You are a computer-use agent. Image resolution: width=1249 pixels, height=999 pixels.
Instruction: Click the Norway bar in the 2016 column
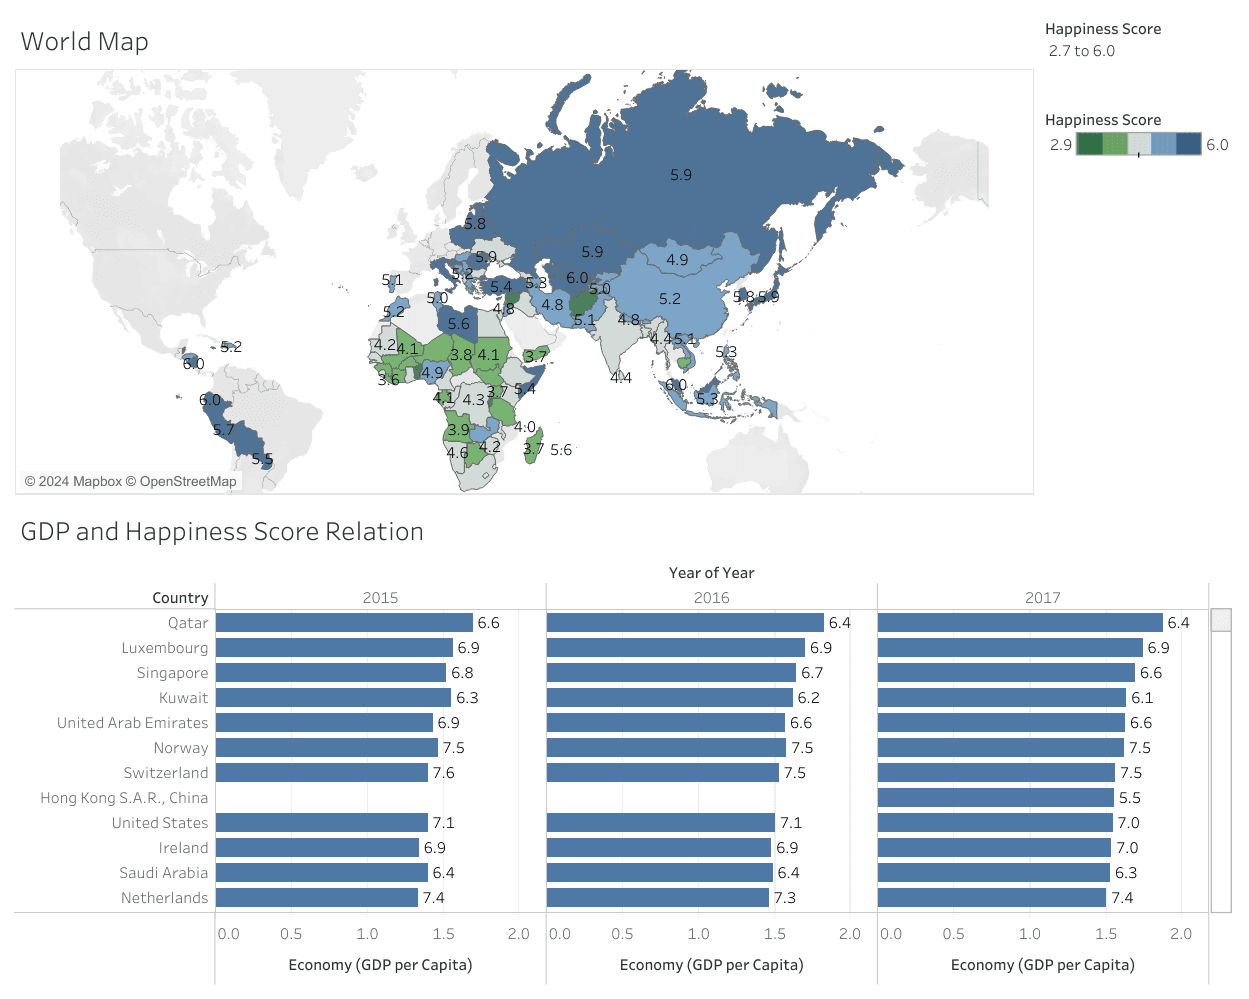coord(665,747)
